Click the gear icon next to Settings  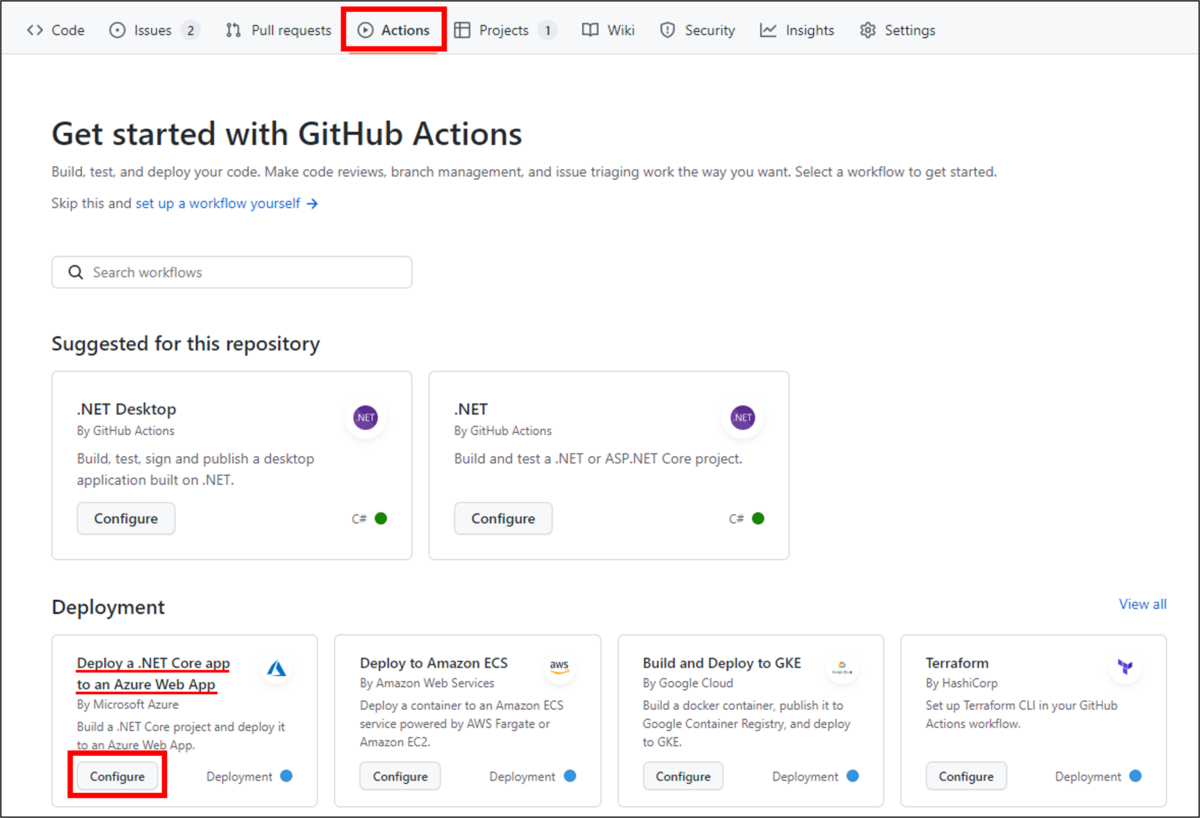(x=867, y=30)
